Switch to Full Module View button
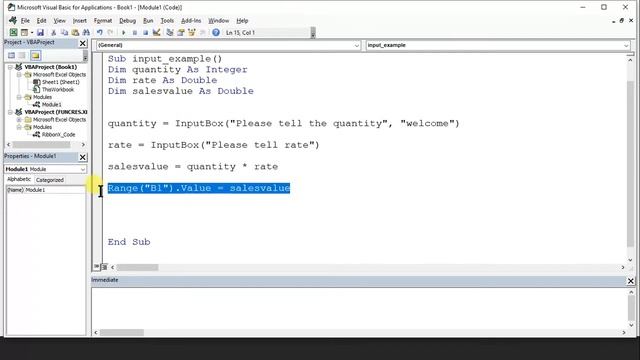This screenshot has height=360, width=640. (104, 267)
